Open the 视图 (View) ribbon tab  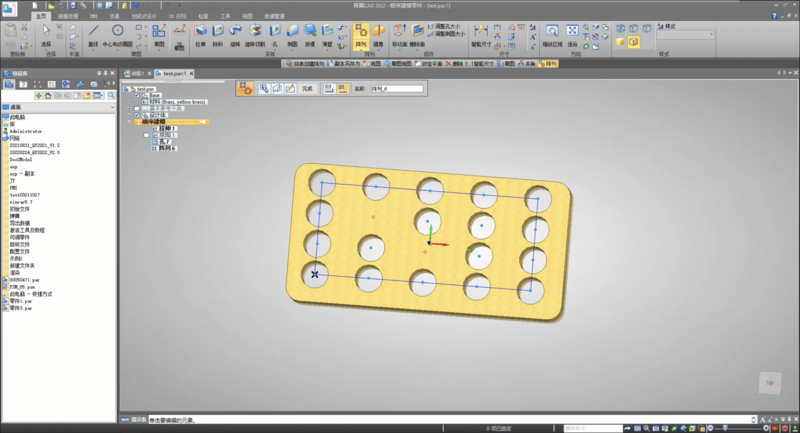pos(247,17)
